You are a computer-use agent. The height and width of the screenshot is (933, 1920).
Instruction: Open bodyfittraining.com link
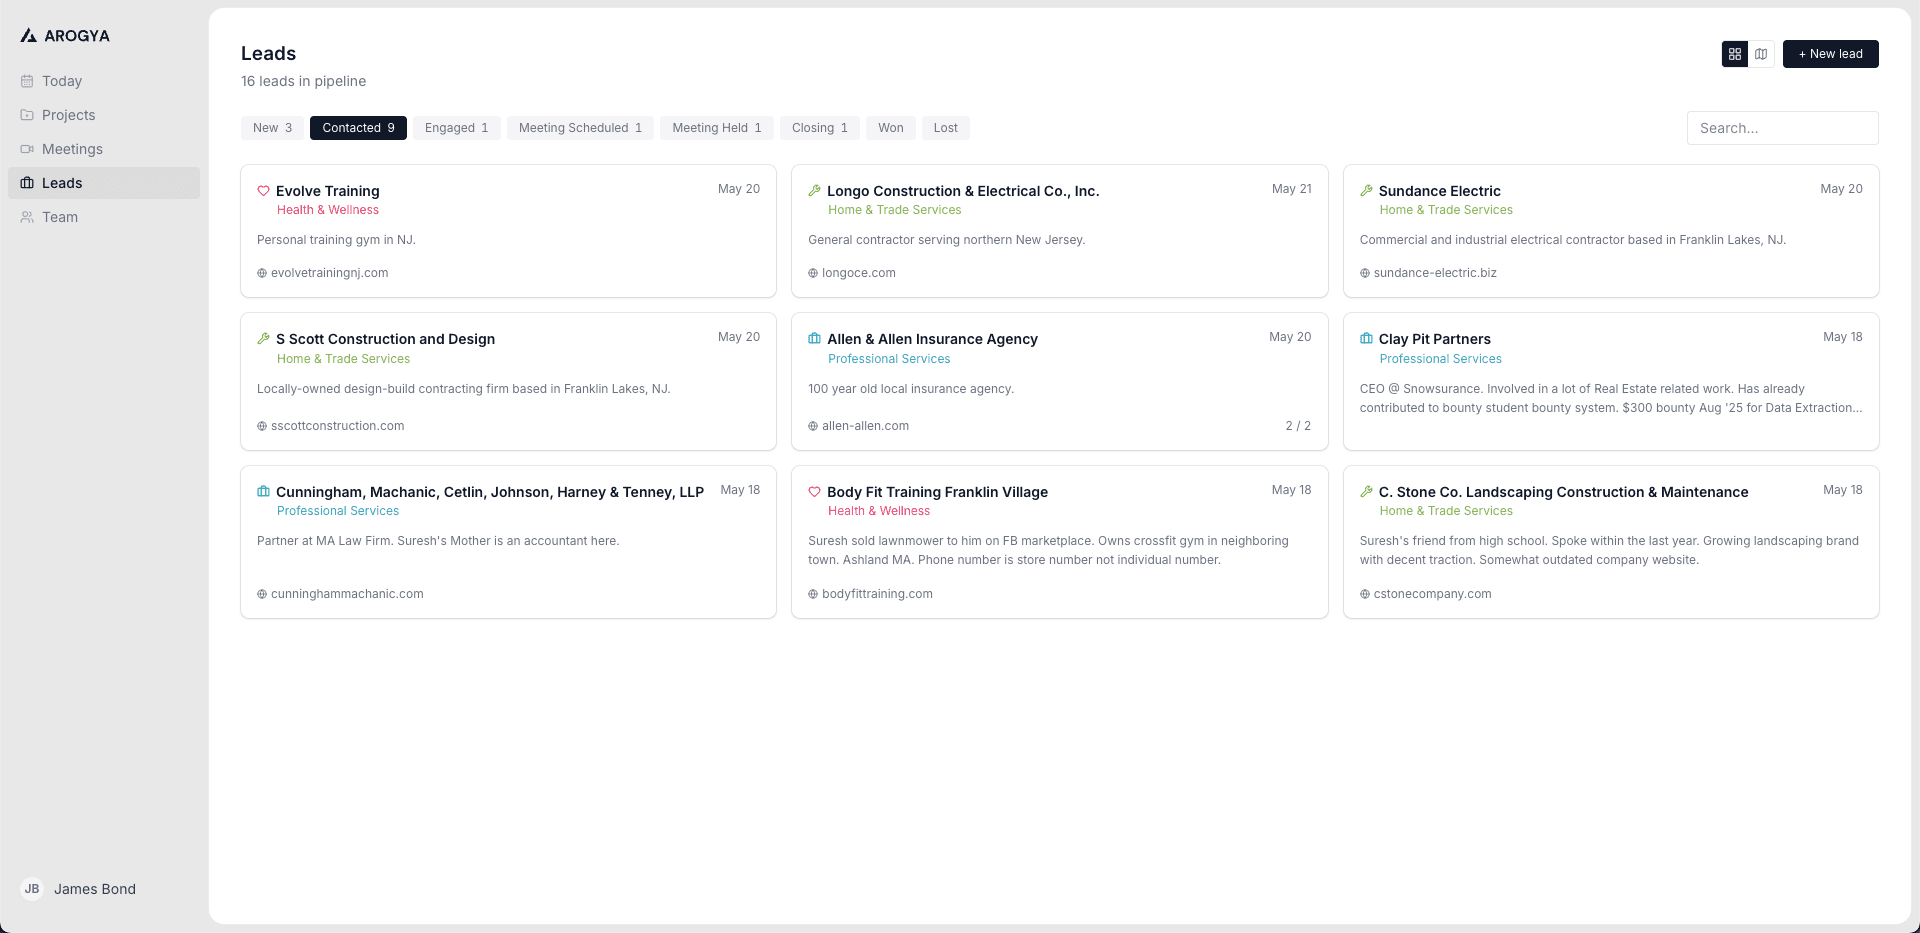tap(877, 594)
